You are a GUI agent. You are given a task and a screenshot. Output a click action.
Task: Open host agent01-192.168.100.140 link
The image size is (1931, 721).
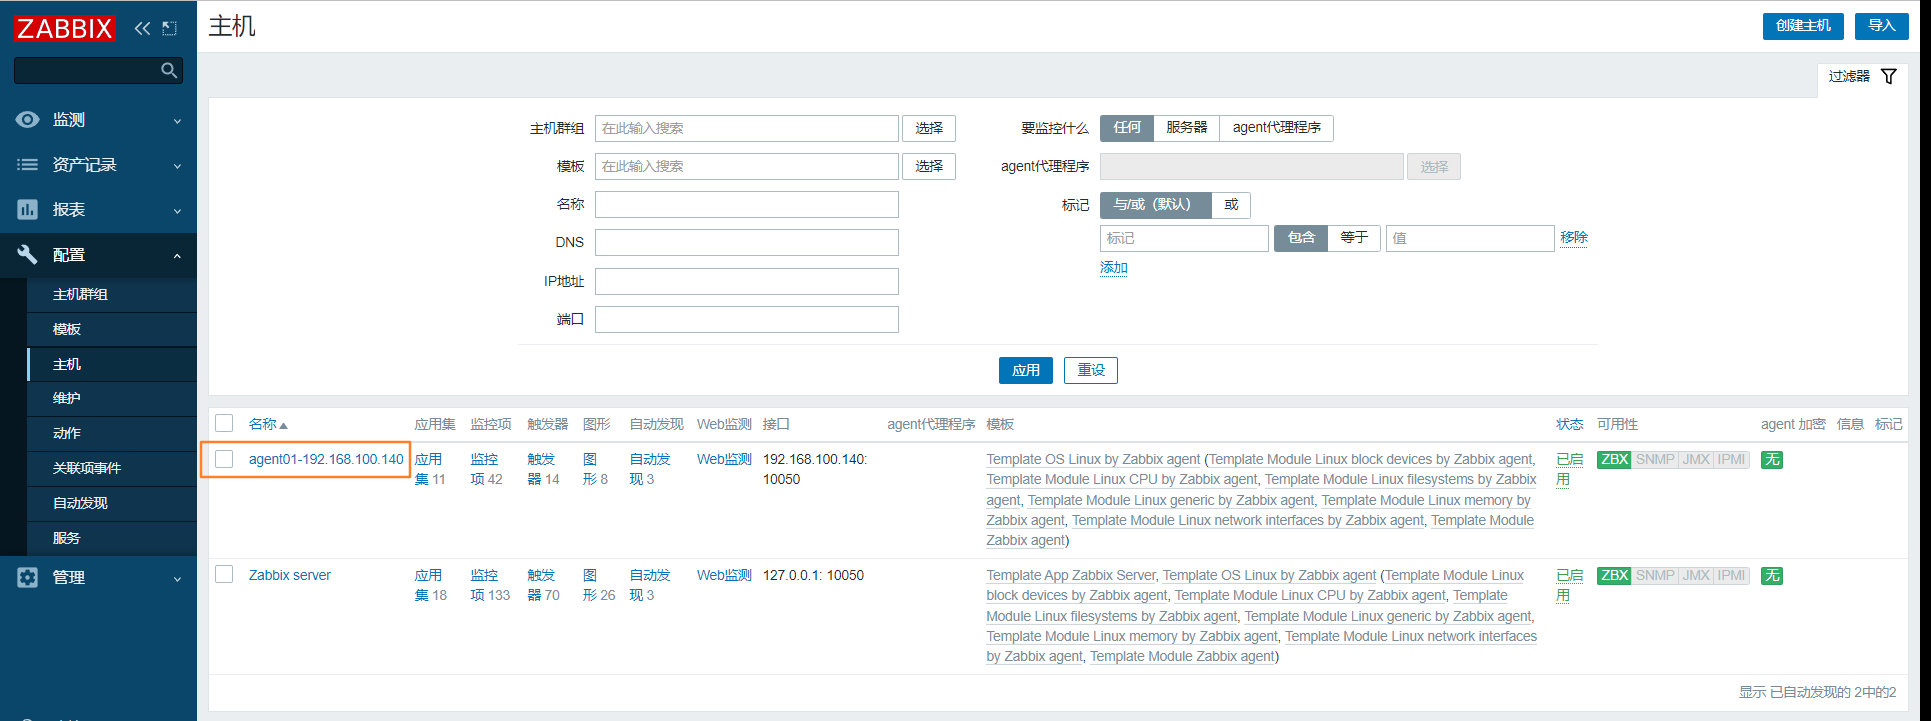point(326,459)
